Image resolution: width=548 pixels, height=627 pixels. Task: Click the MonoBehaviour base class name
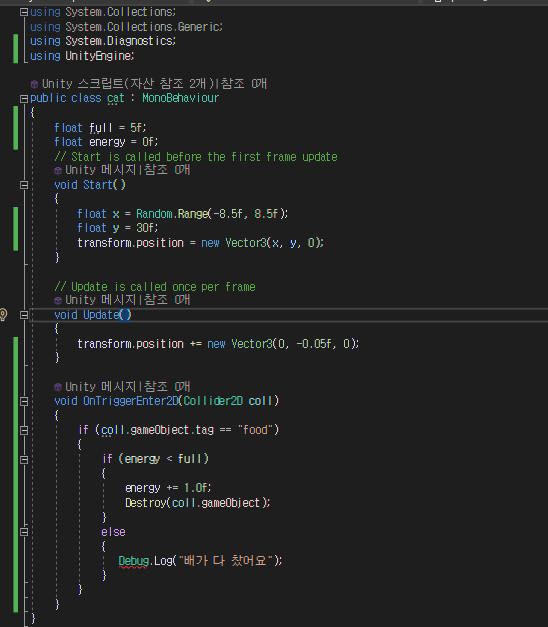[181, 98]
